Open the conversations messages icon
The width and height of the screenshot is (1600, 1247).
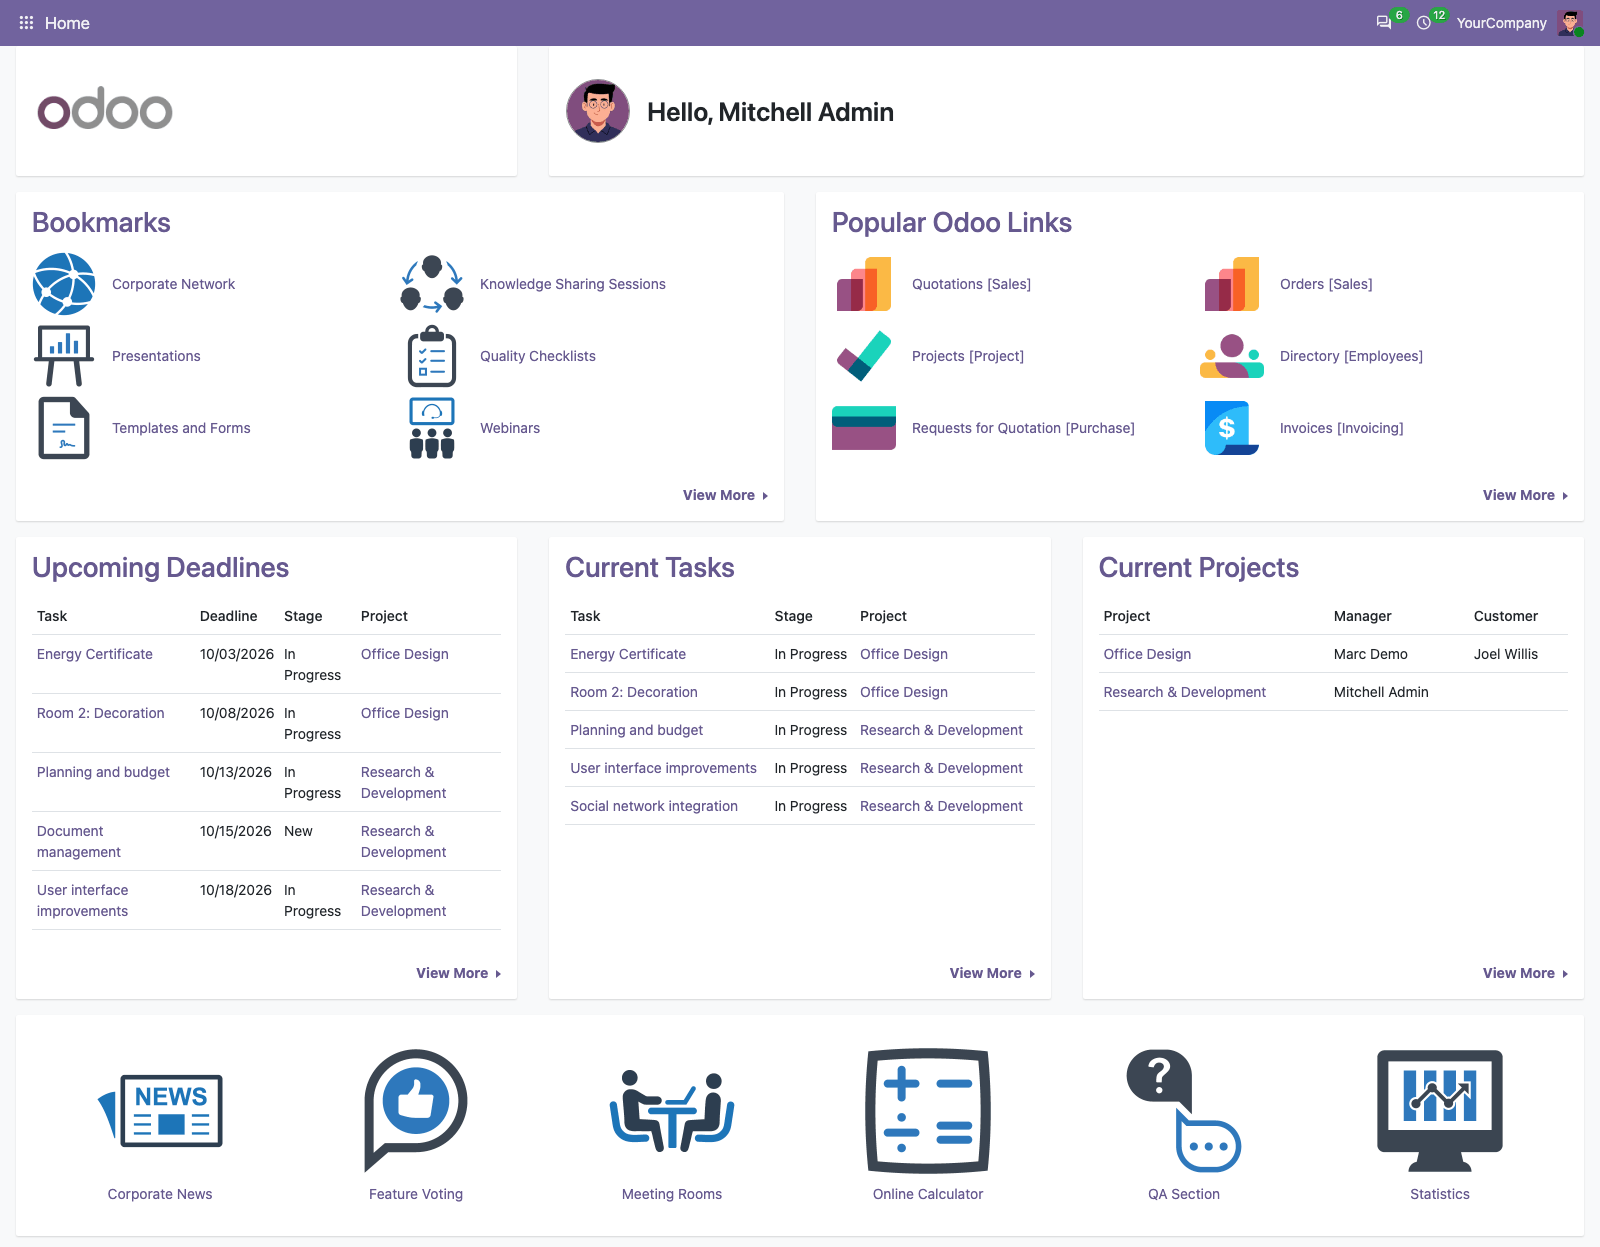1384,22
